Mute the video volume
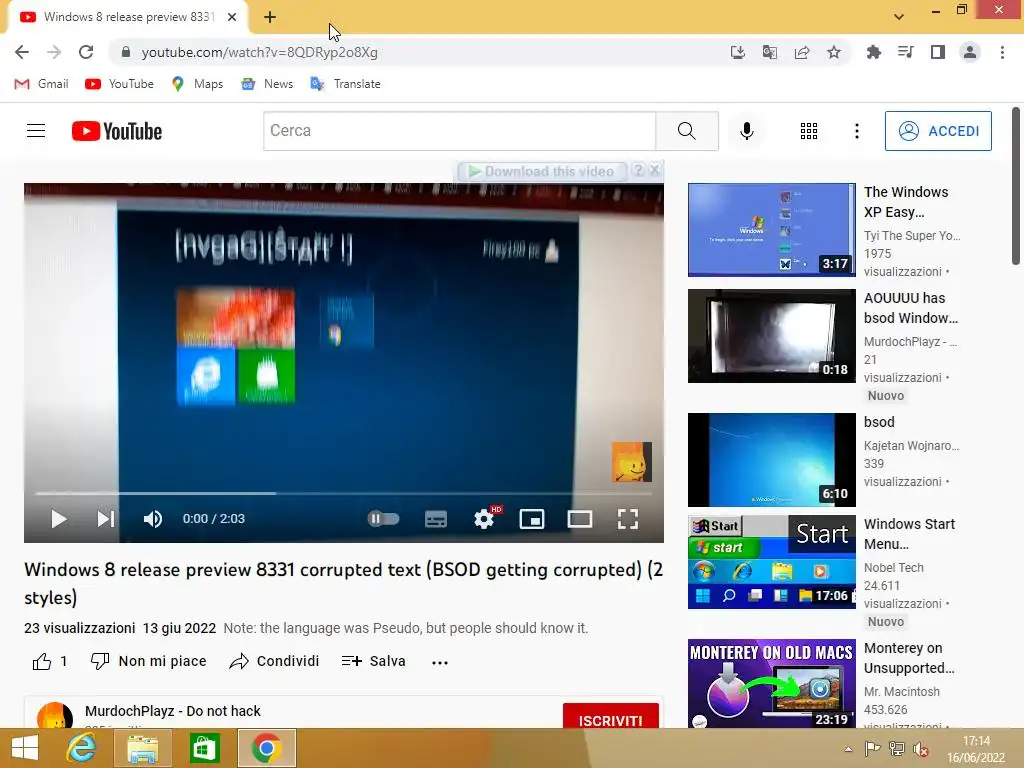 [x=153, y=519]
